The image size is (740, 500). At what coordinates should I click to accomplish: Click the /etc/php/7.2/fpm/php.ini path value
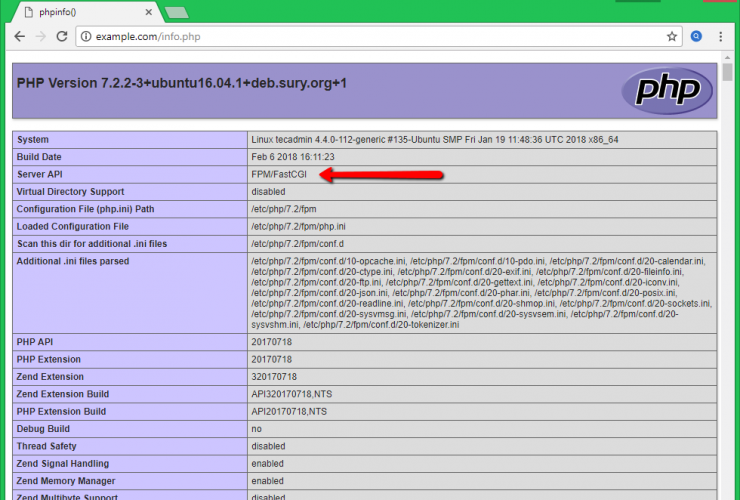(298, 227)
